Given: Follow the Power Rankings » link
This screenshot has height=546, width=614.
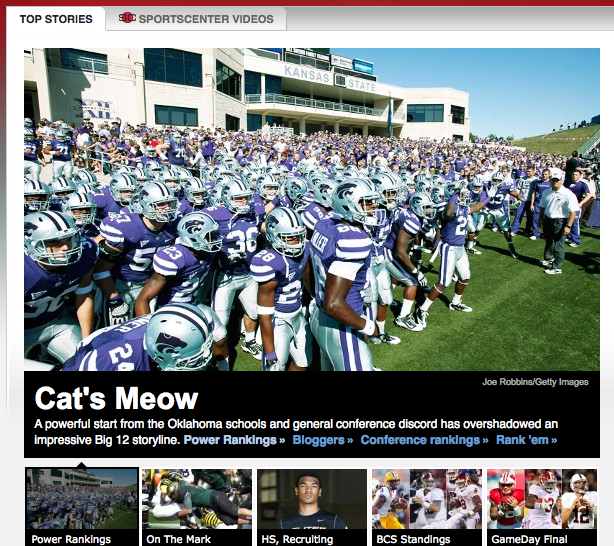Looking at the screenshot, I should [x=234, y=440].
